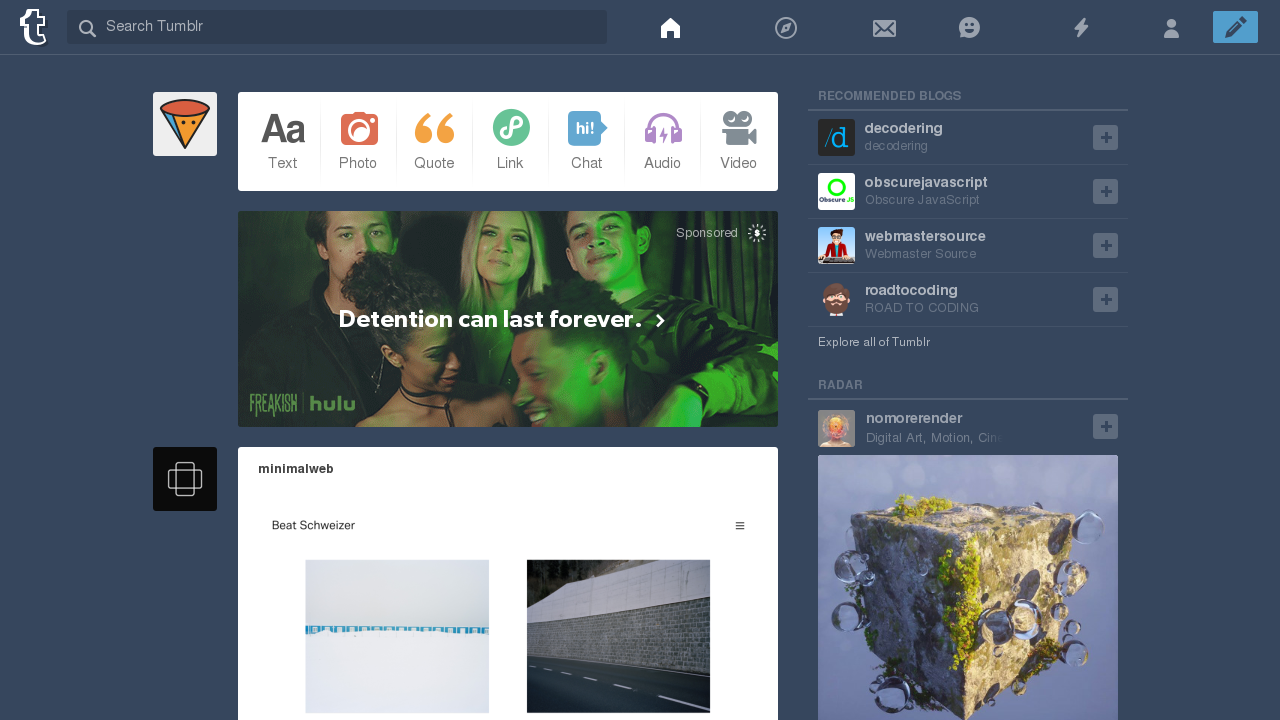Follow the webmastersource blog
1280x720 pixels.
click(x=1105, y=245)
